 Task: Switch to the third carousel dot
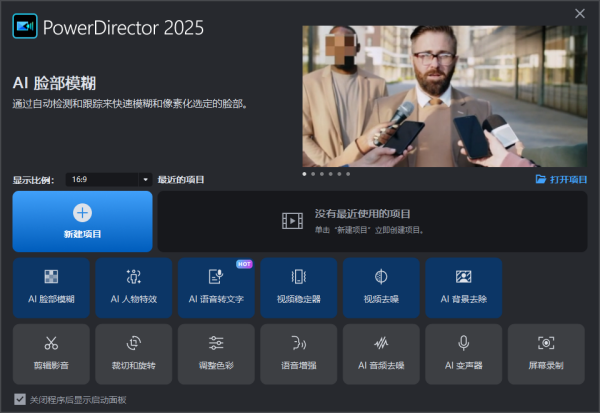(x=322, y=174)
